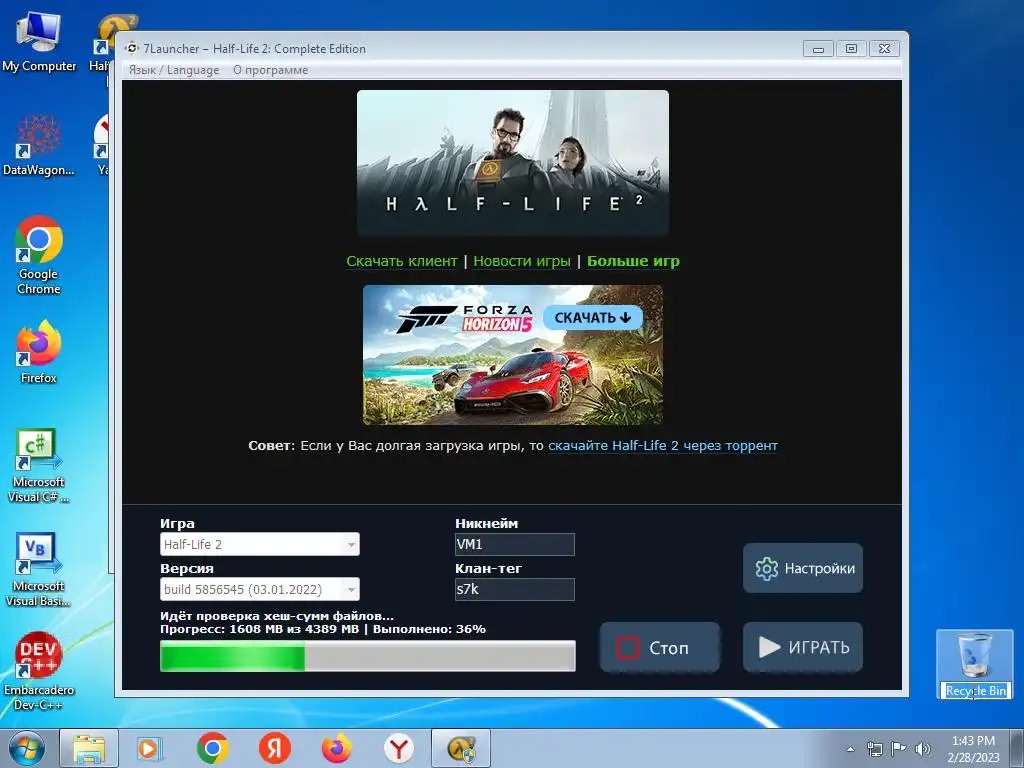Viewport: 1024px width, 768px height.
Task: Expand the Игра game dropdown
Action: point(260,544)
